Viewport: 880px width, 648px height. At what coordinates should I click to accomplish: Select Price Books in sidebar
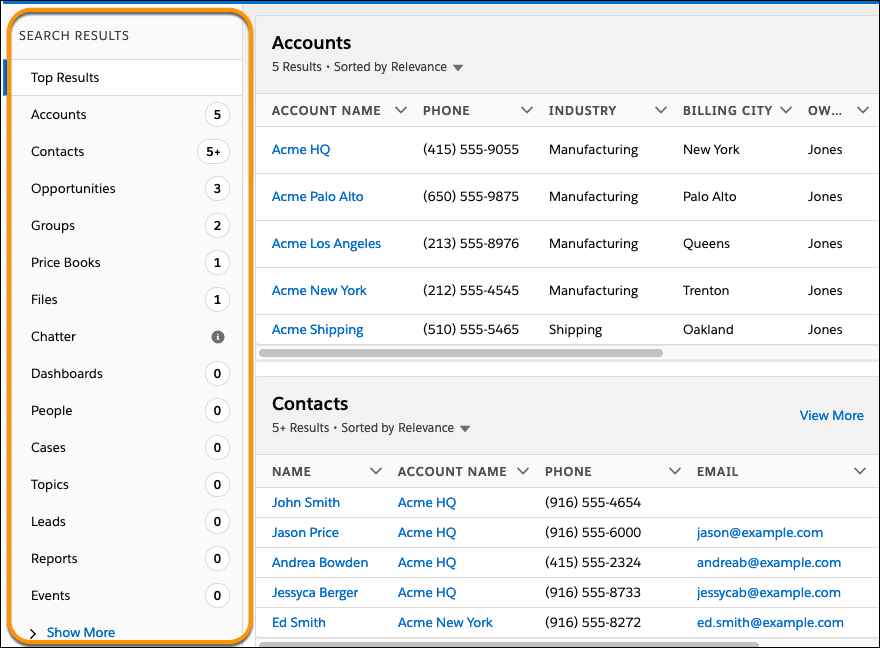66,262
